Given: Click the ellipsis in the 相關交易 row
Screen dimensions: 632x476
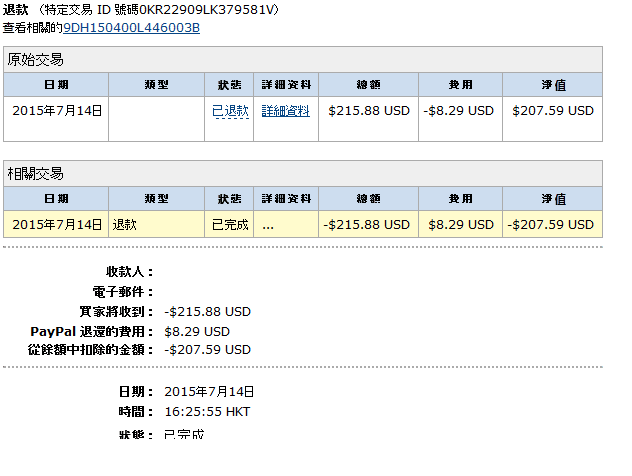Looking at the screenshot, I should pyautogui.click(x=268, y=225).
